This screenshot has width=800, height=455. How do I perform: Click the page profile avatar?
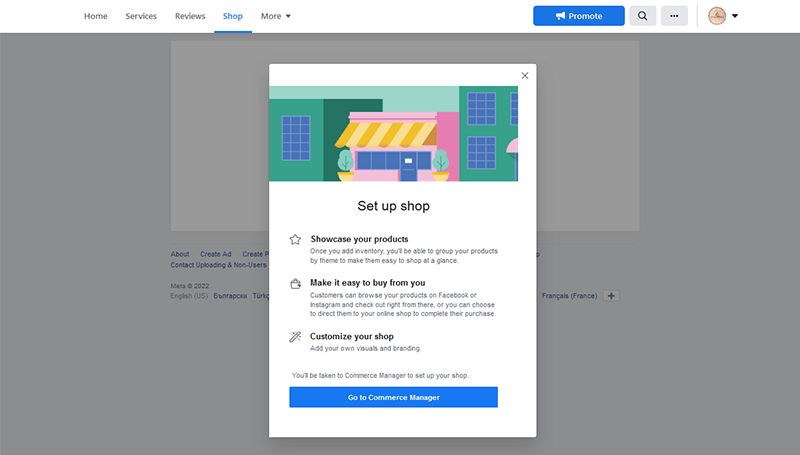pos(717,16)
